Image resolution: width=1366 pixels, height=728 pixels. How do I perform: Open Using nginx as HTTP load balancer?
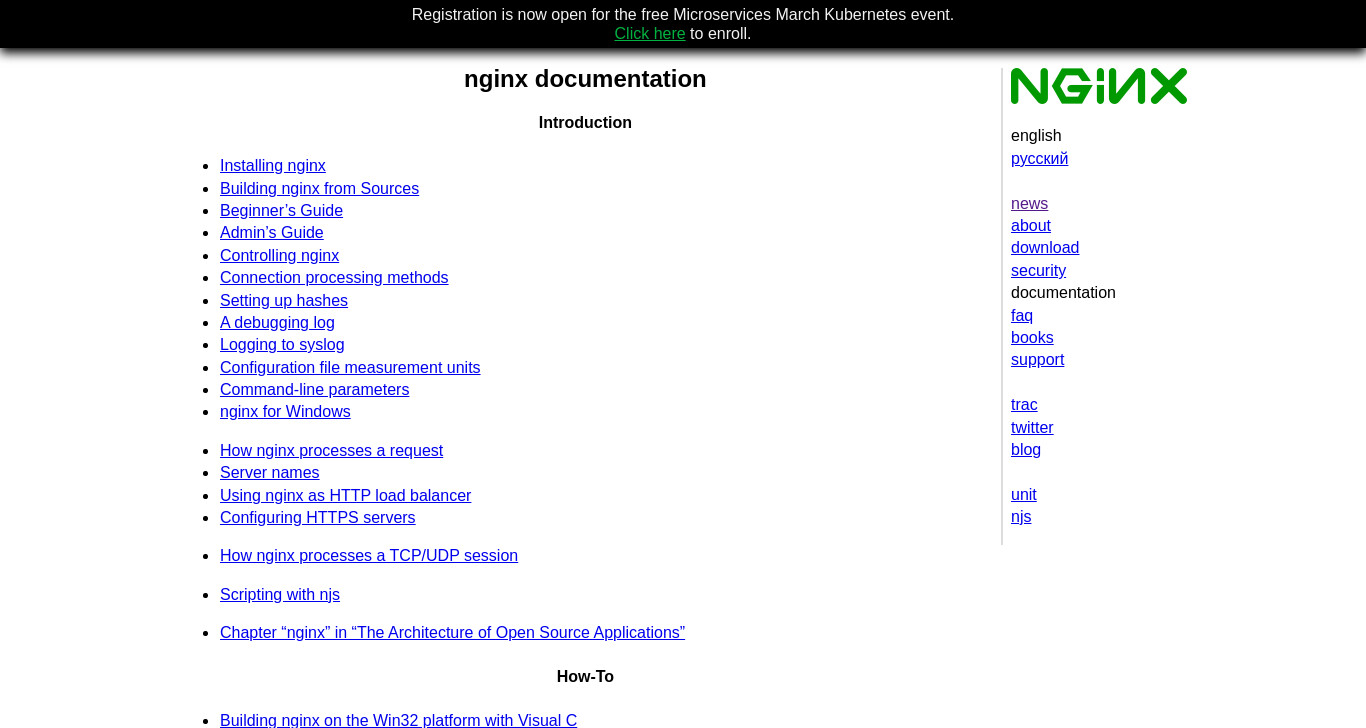point(345,496)
